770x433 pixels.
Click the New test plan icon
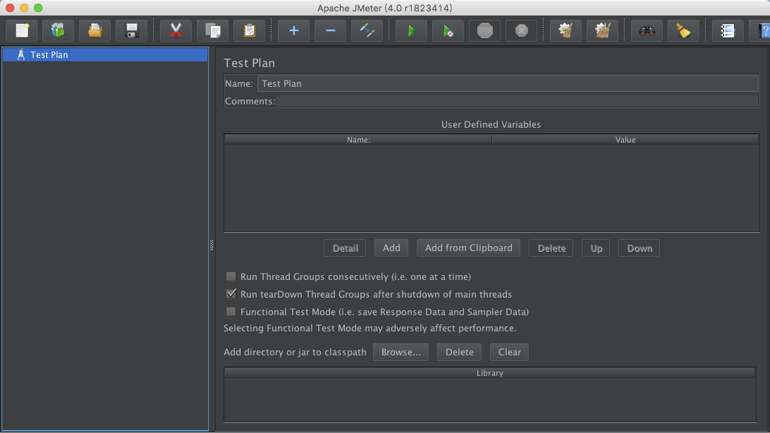click(x=22, y=30)
